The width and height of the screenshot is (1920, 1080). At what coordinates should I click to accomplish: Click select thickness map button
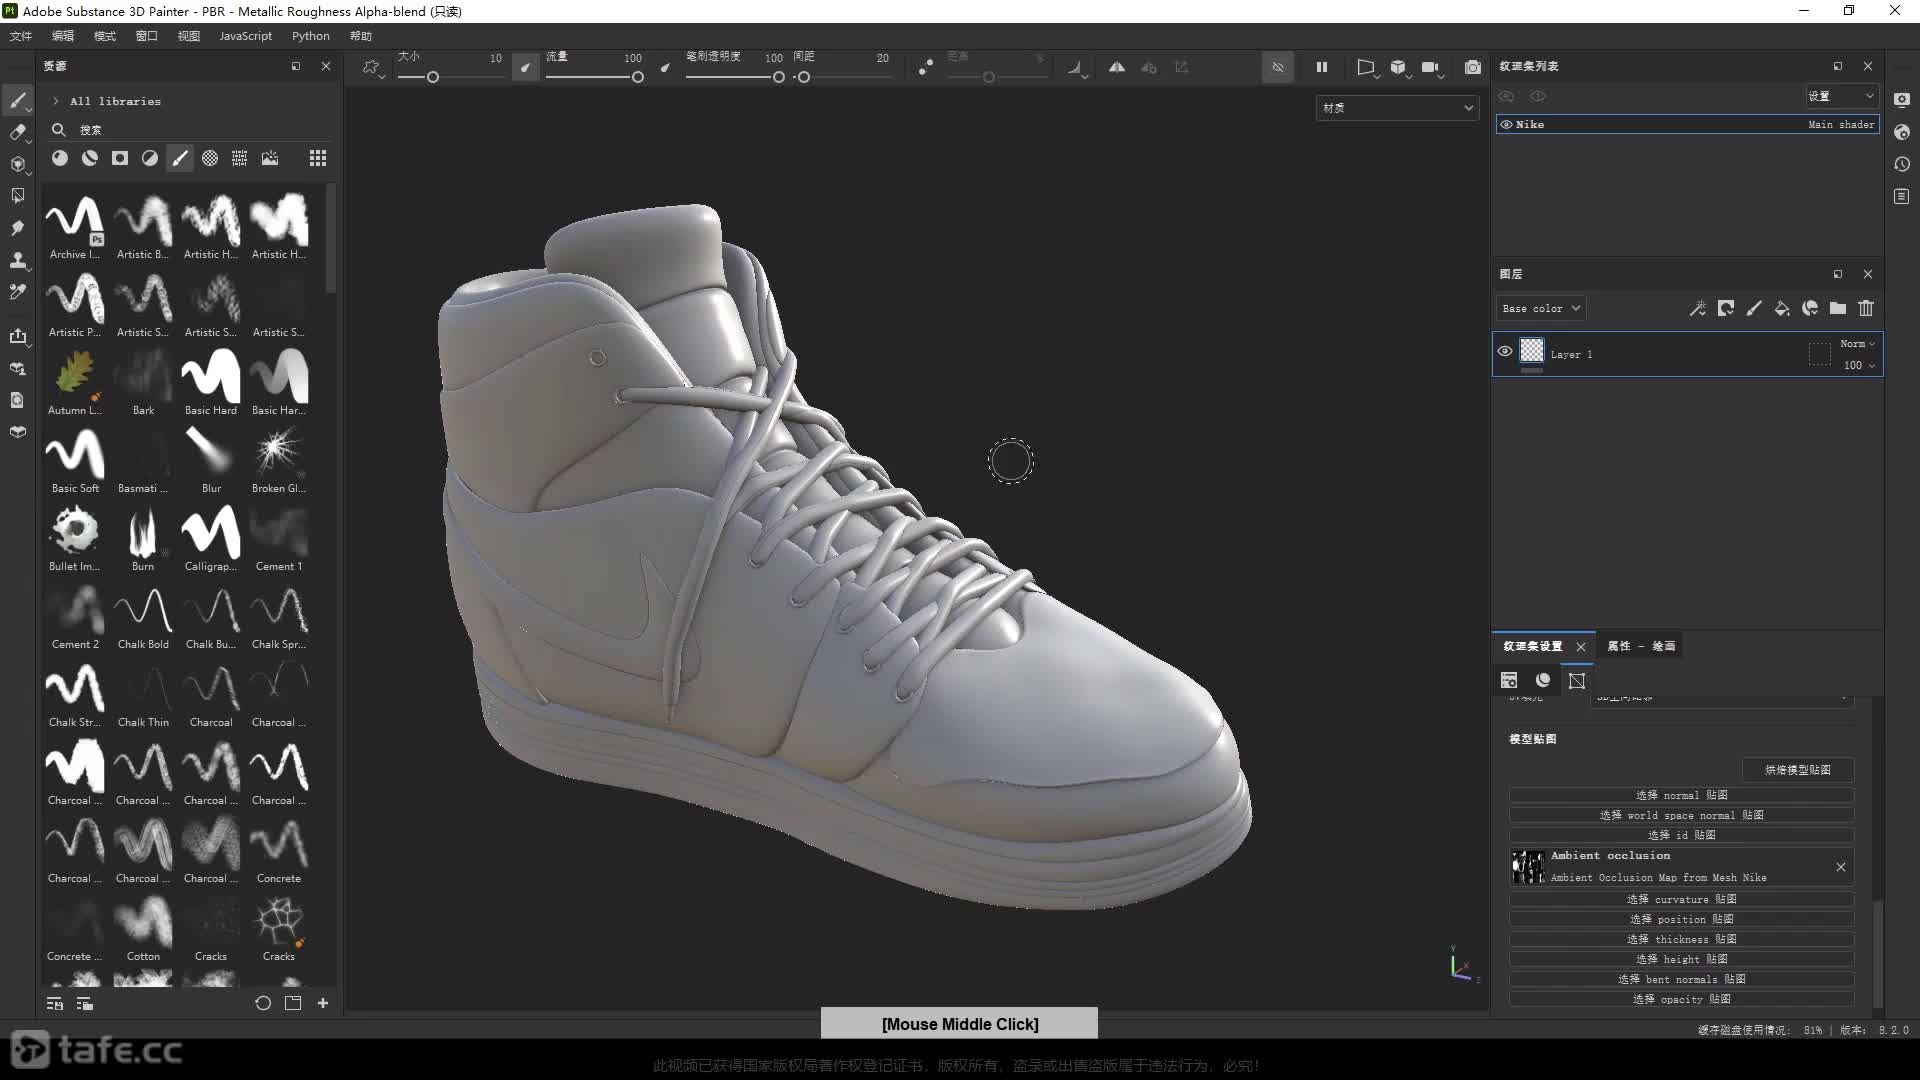(x=1681, y=939)
